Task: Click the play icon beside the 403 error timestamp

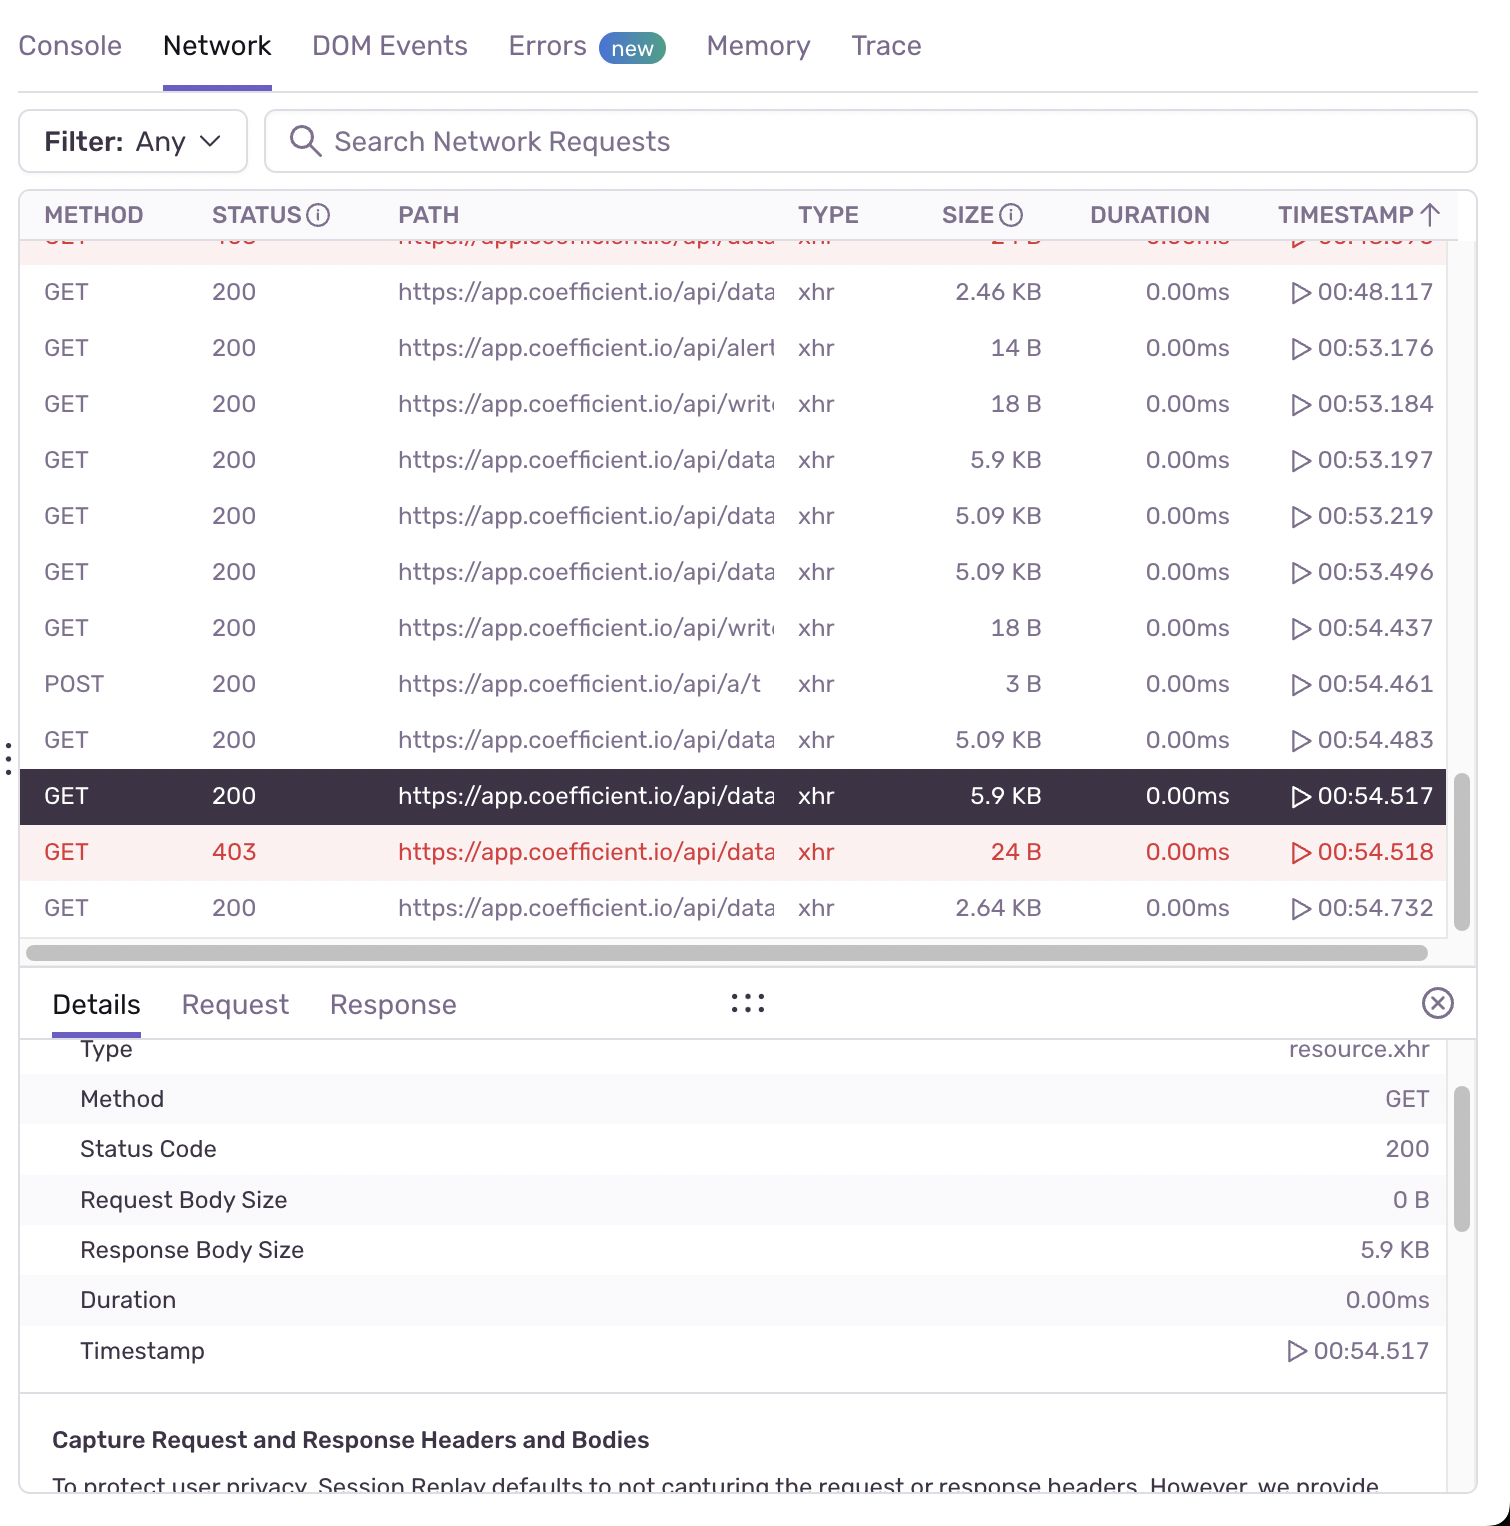Action: click(1301, 852)
